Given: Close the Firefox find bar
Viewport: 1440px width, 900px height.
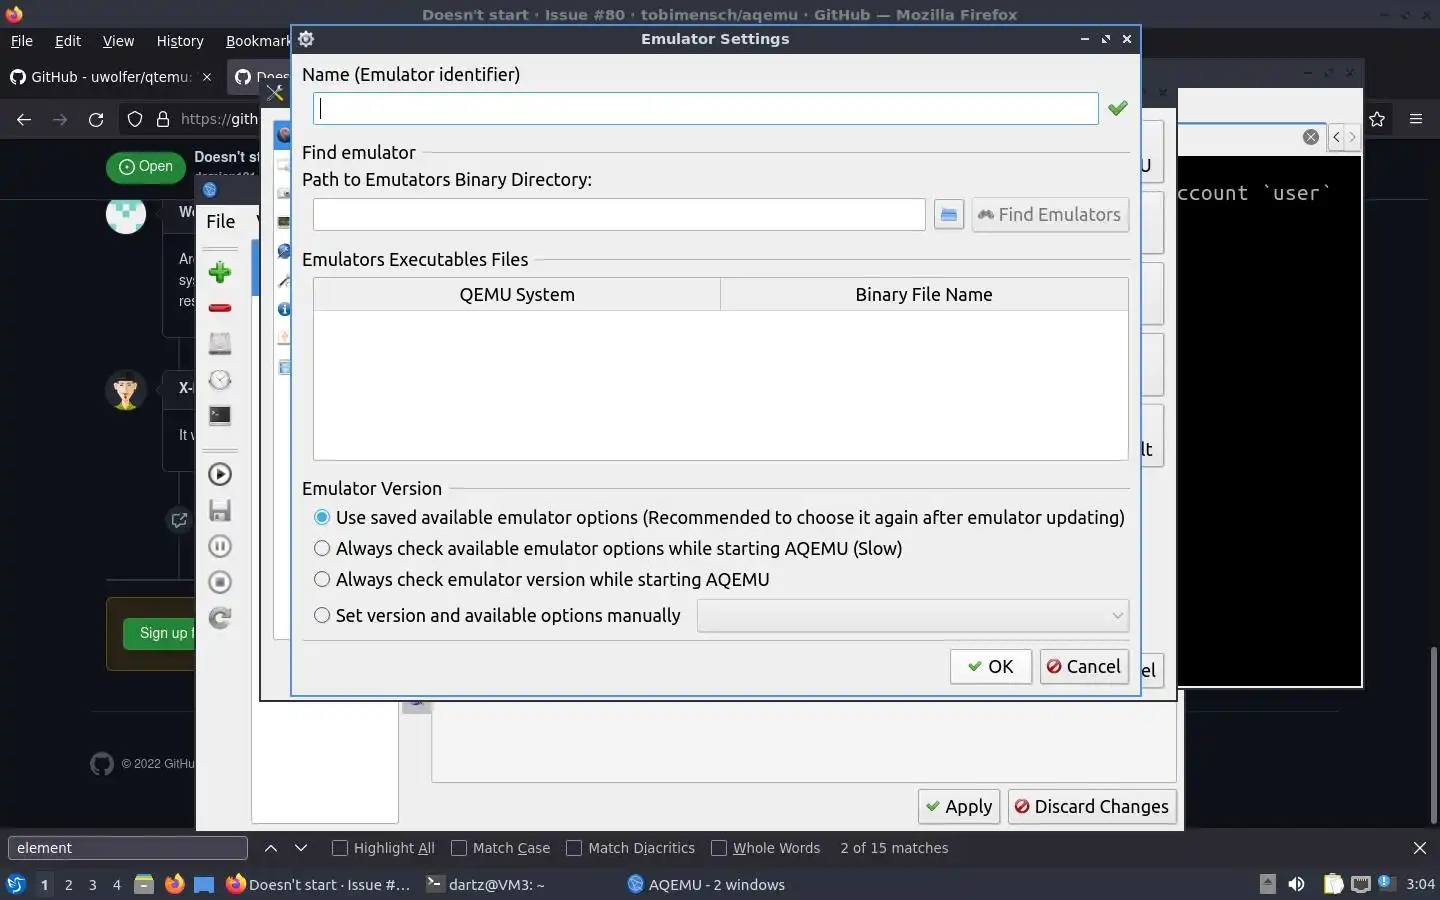Looking at the screenshot, I should coord(1419,848).
